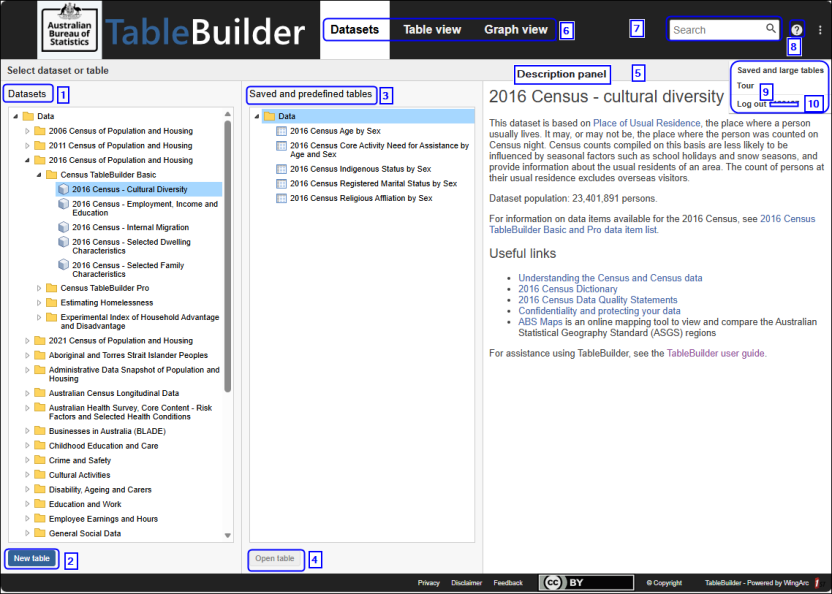832x594 pixels.
Task: Collapse the Census TableBuilder Basic folder
Action: click(x=39, y=175)
